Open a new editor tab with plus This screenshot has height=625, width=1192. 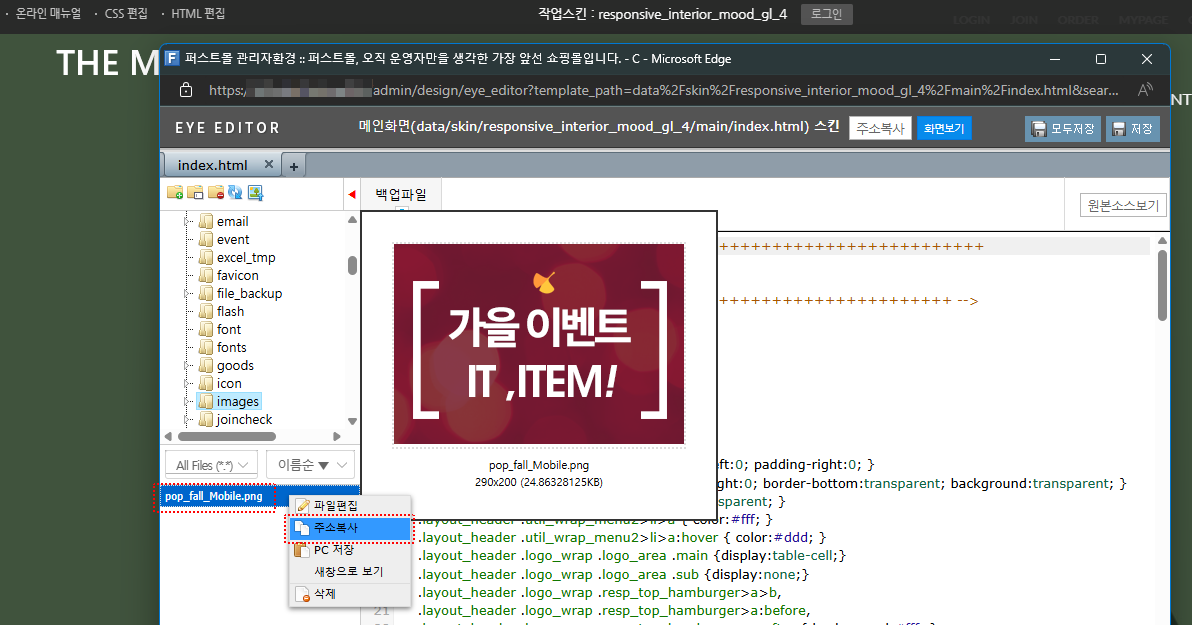(x=293, y=165)
